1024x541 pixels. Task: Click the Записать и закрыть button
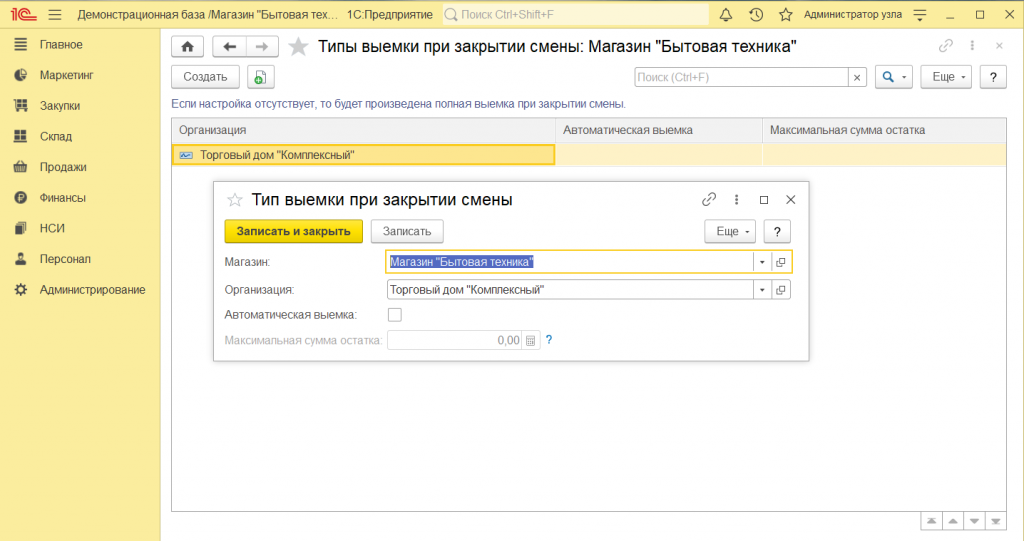tap(293, 231)
